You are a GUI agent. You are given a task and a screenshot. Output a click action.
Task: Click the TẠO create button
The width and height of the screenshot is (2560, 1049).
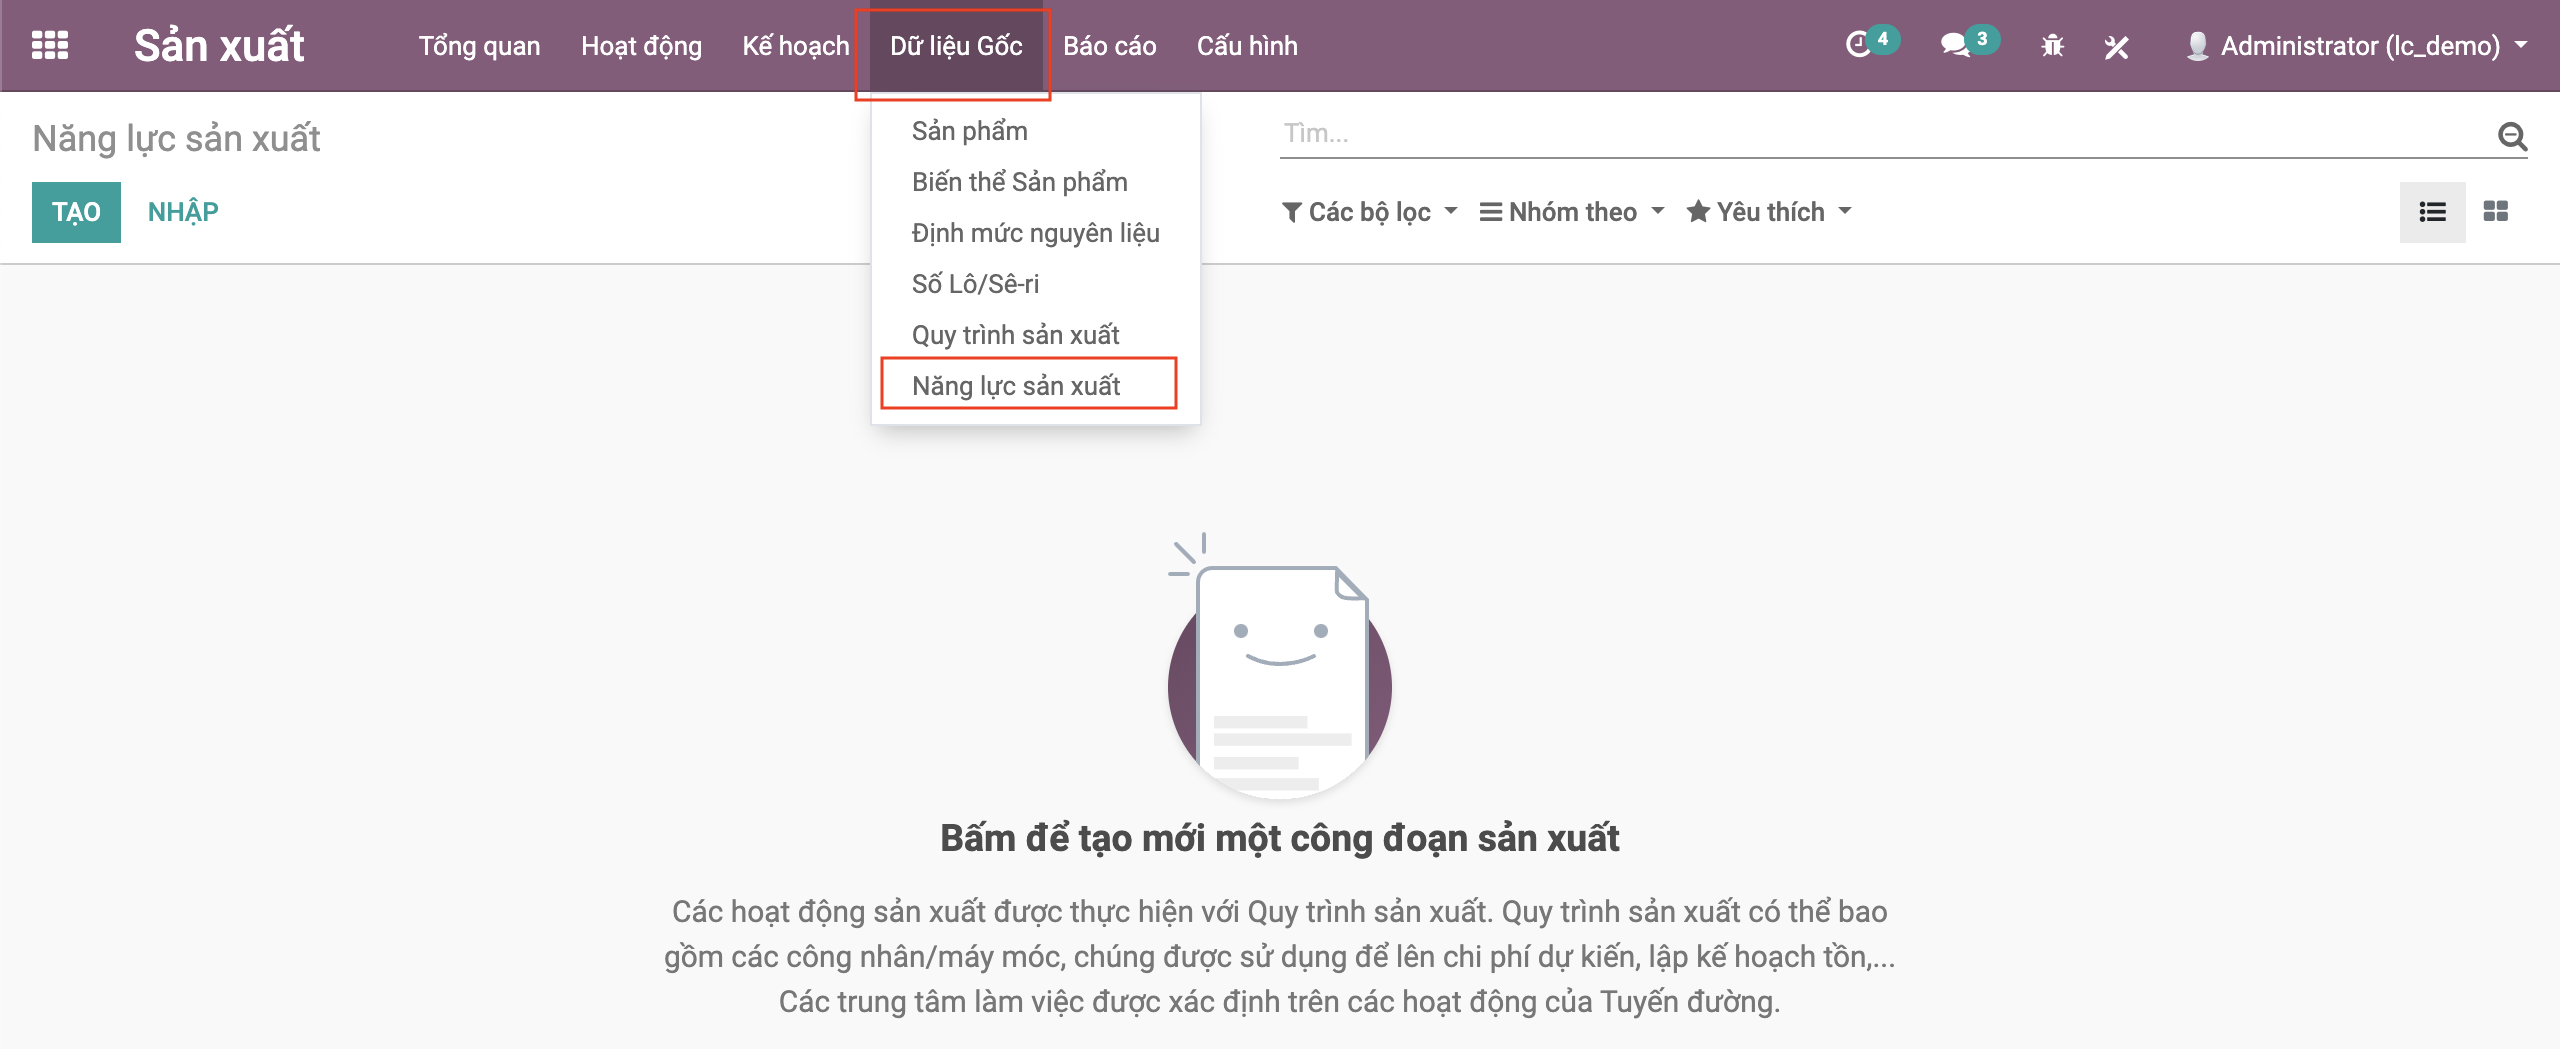pyautogui.click(x=76, y=212)
